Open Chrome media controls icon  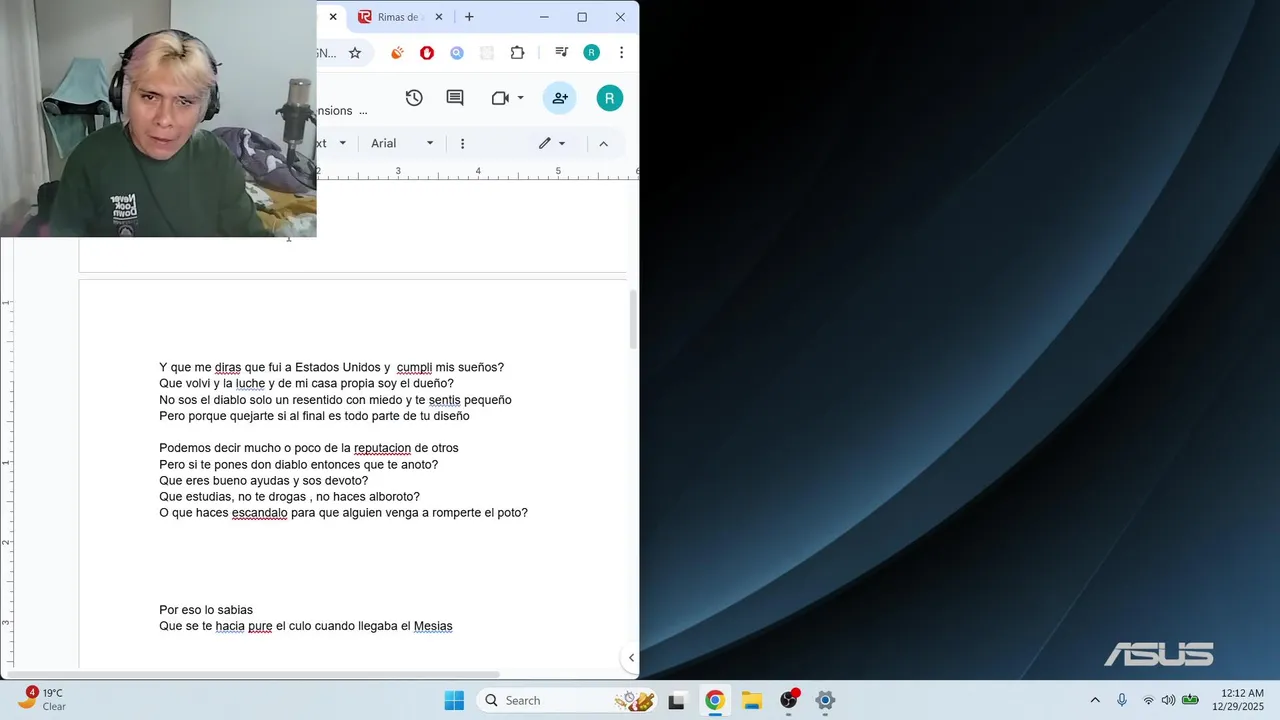tap(562, 53)
